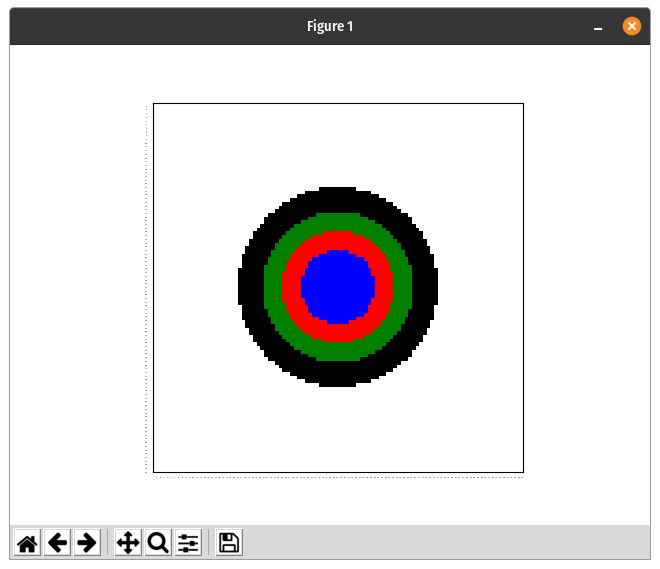Activate the pan axes tool
The height and width of the screenshot is (569, 660).
click(x=128, y=542)
